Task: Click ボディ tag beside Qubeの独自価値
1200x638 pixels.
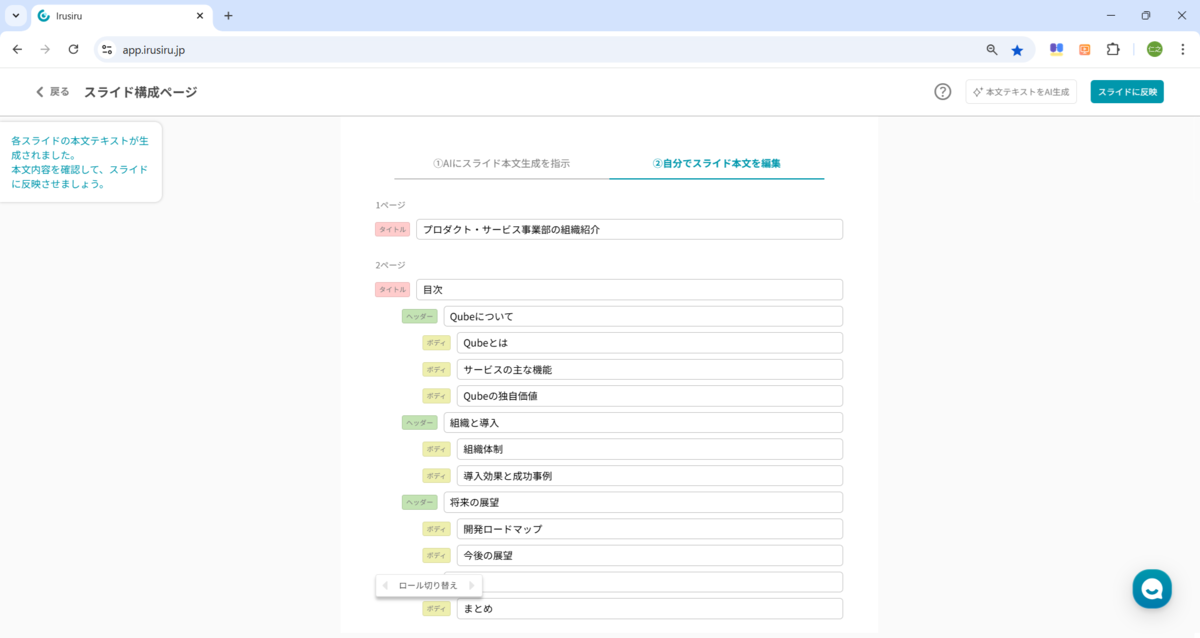Action: coord(436,395)
